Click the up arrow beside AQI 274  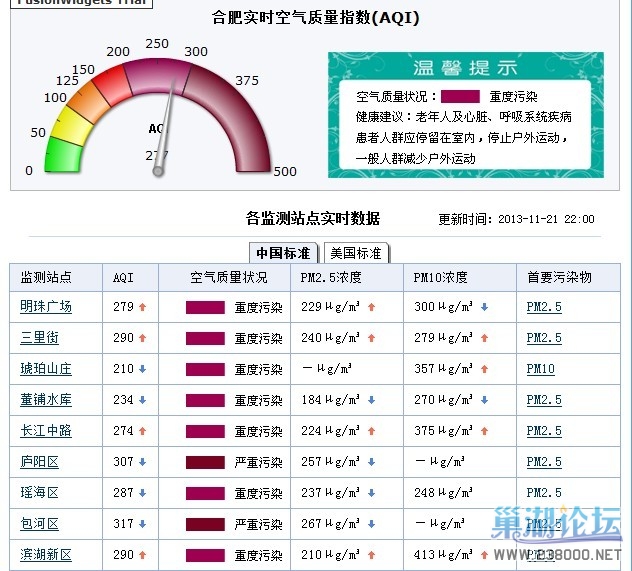pyautogui.click(x=142, y=431)
